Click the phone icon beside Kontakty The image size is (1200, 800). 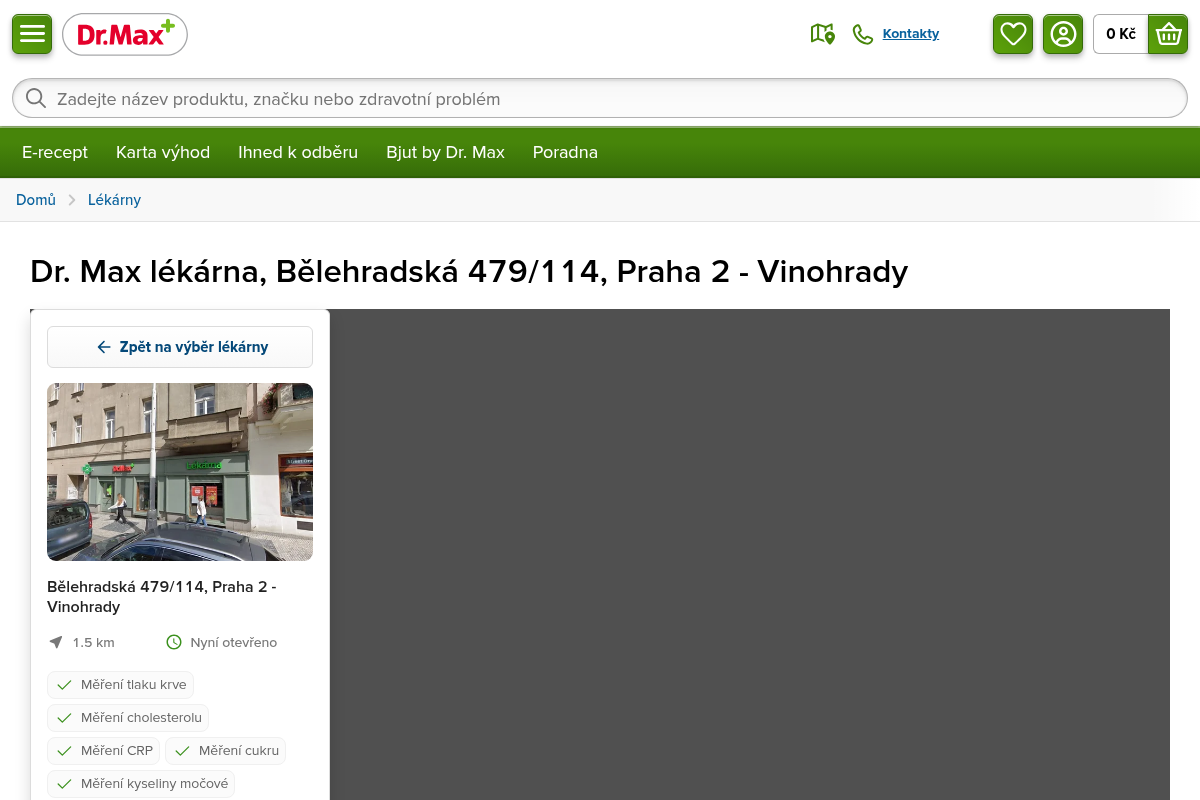[x=862, y=34]
